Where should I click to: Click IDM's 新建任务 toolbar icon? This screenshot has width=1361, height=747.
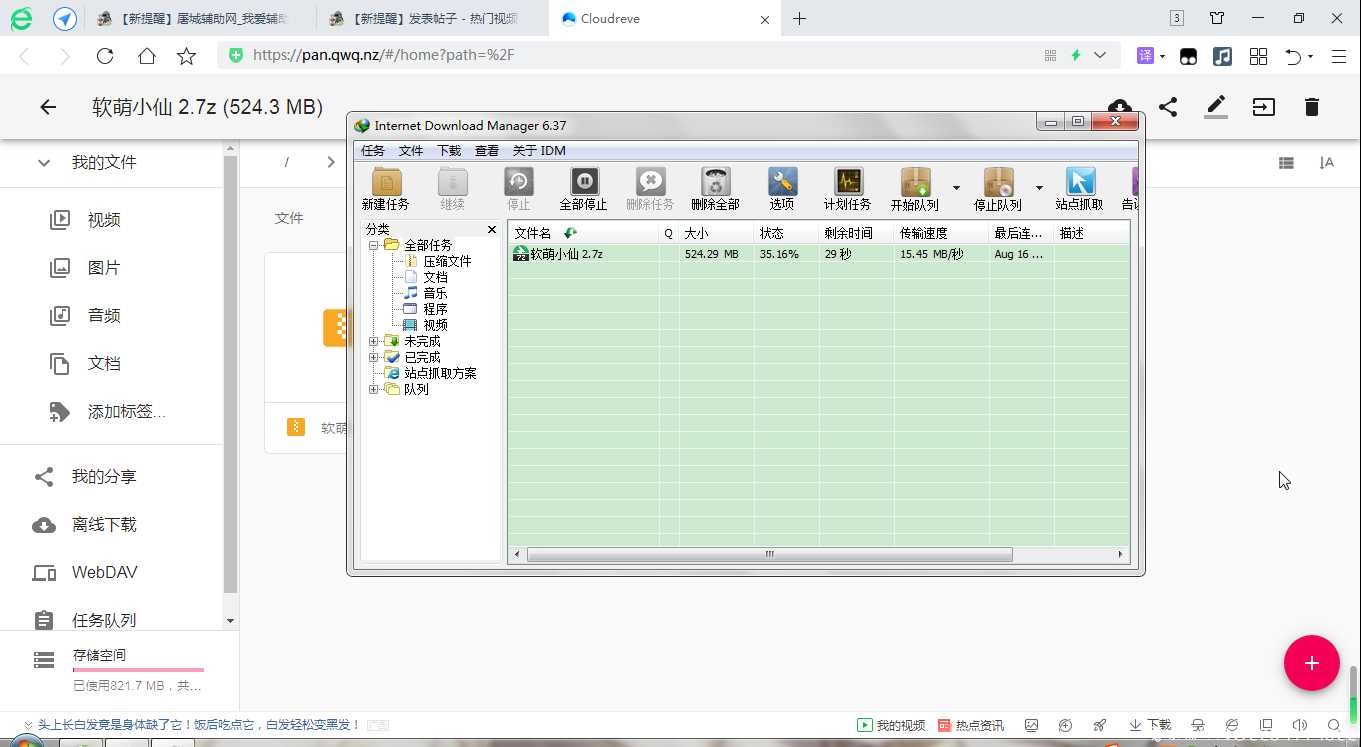click(386, 182)
